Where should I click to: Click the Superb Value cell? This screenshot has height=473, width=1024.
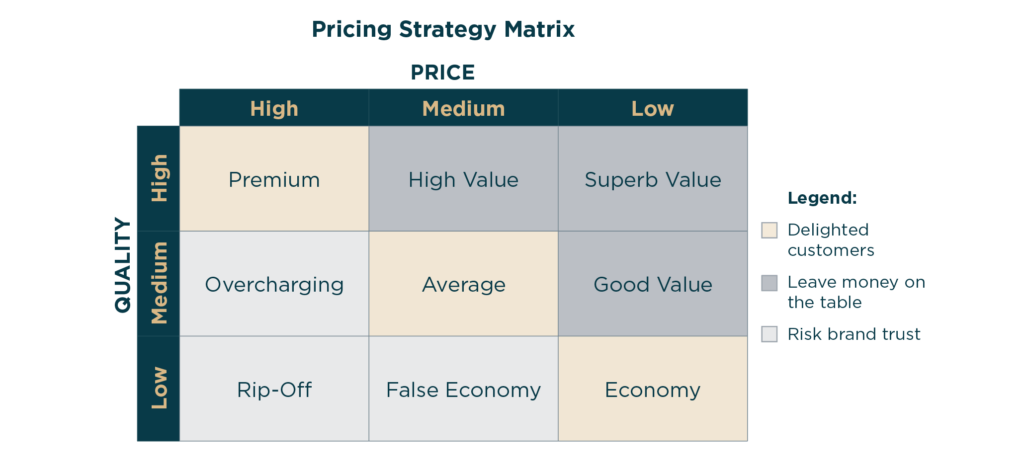tap(652, 180)
